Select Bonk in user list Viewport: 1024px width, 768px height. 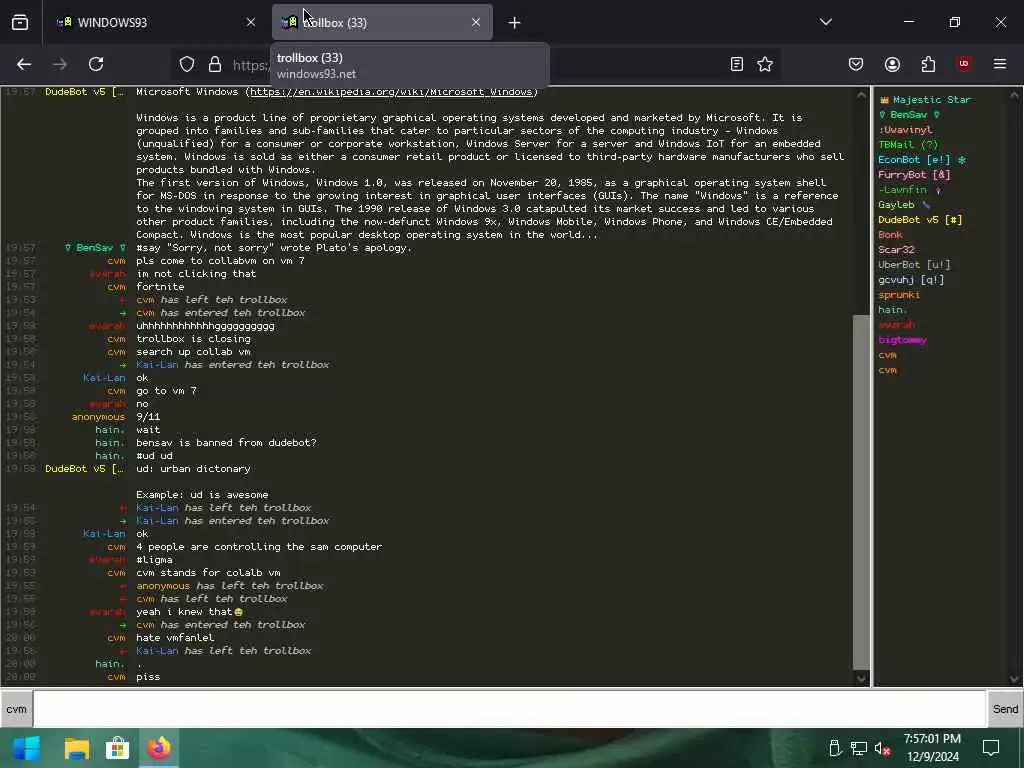click(x=890, y=235)
